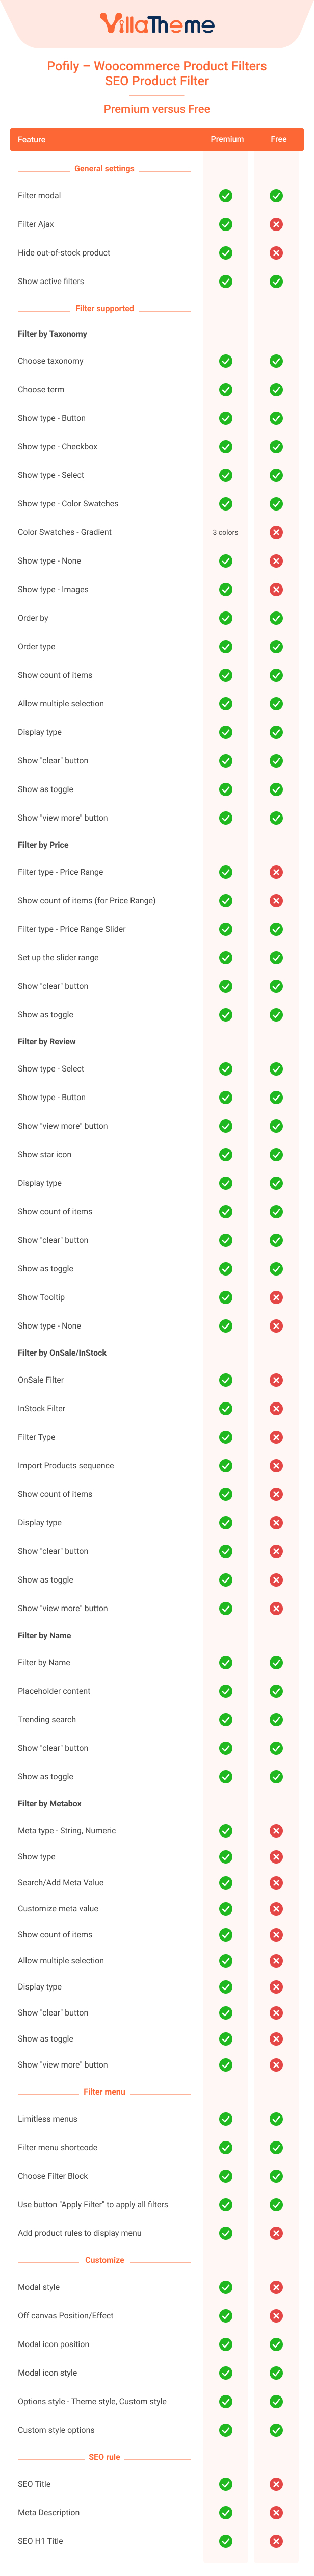Screen dimensions: 314x2576
Task: Click the Free red cross for Filter Ajax
Action: pos(276,224)
